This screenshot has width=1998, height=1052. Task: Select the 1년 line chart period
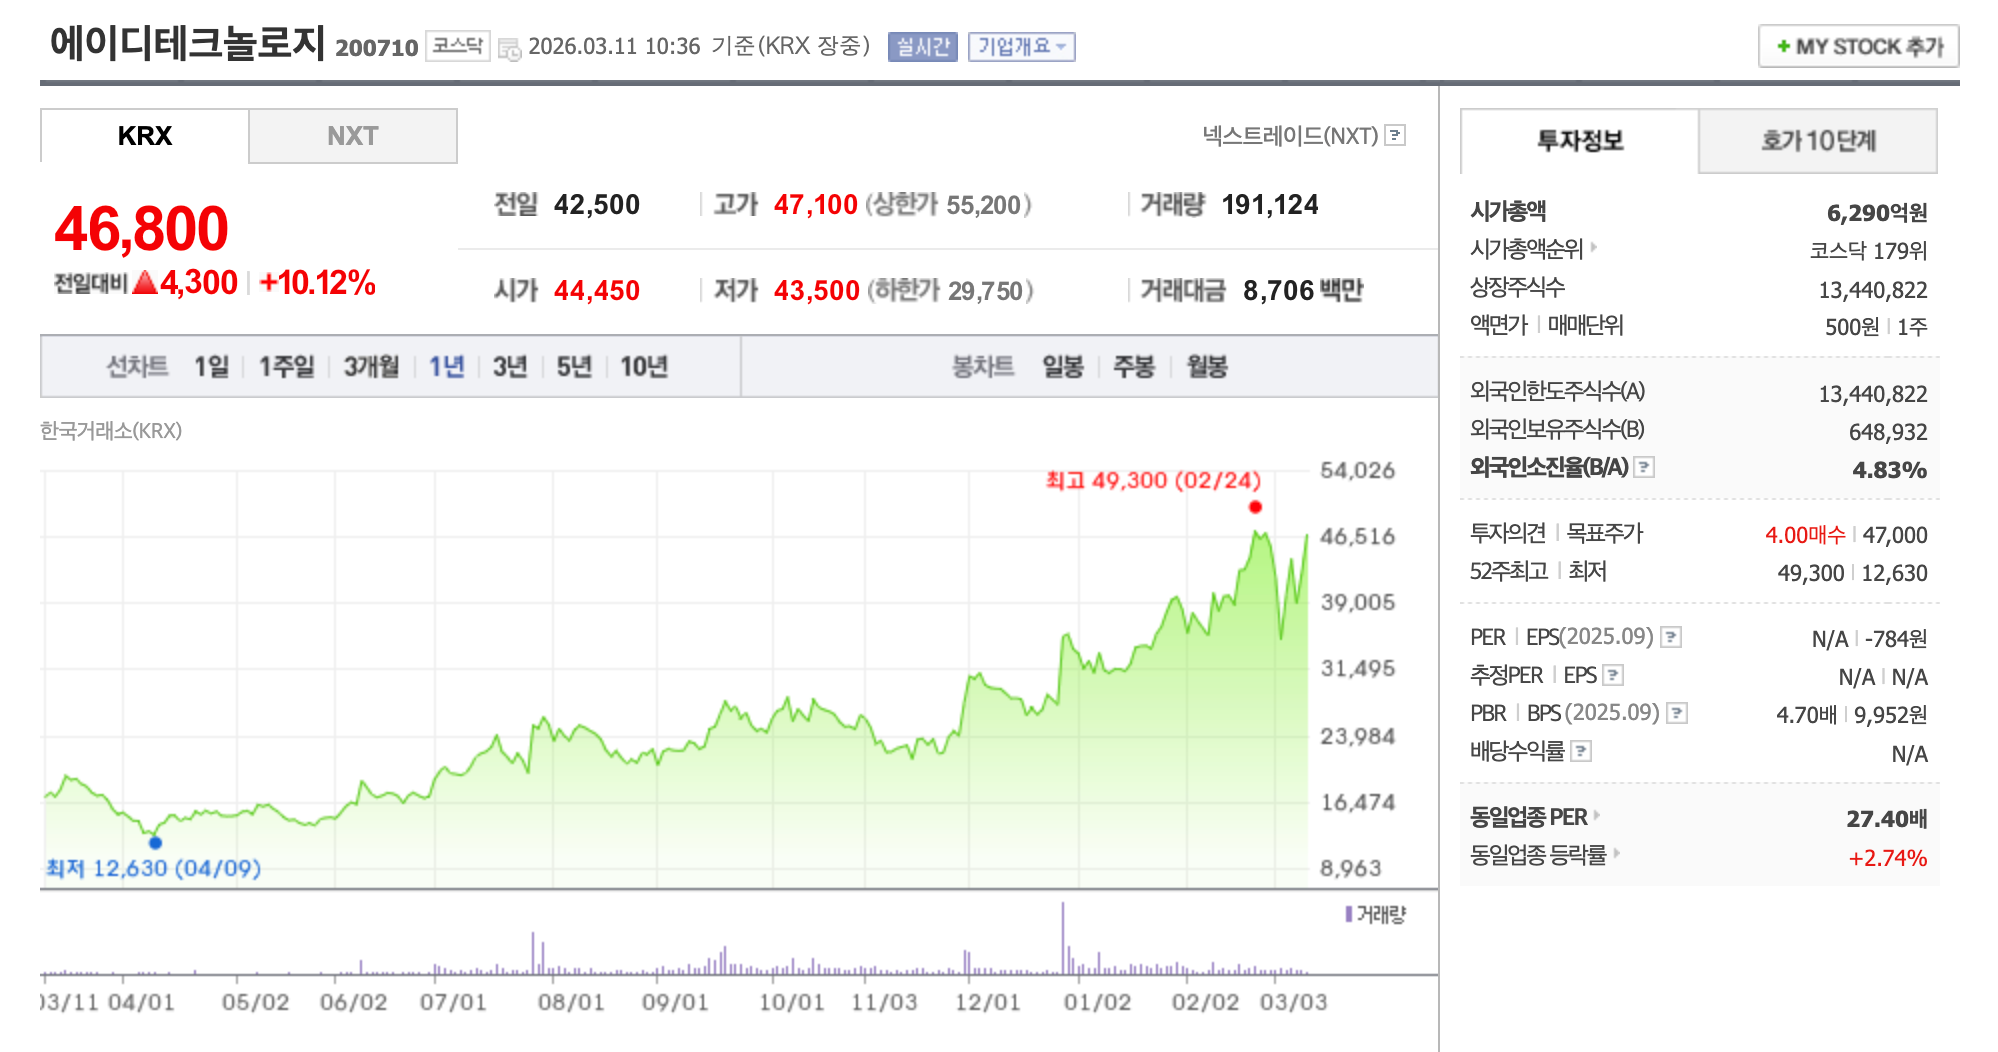pos(446,367)
